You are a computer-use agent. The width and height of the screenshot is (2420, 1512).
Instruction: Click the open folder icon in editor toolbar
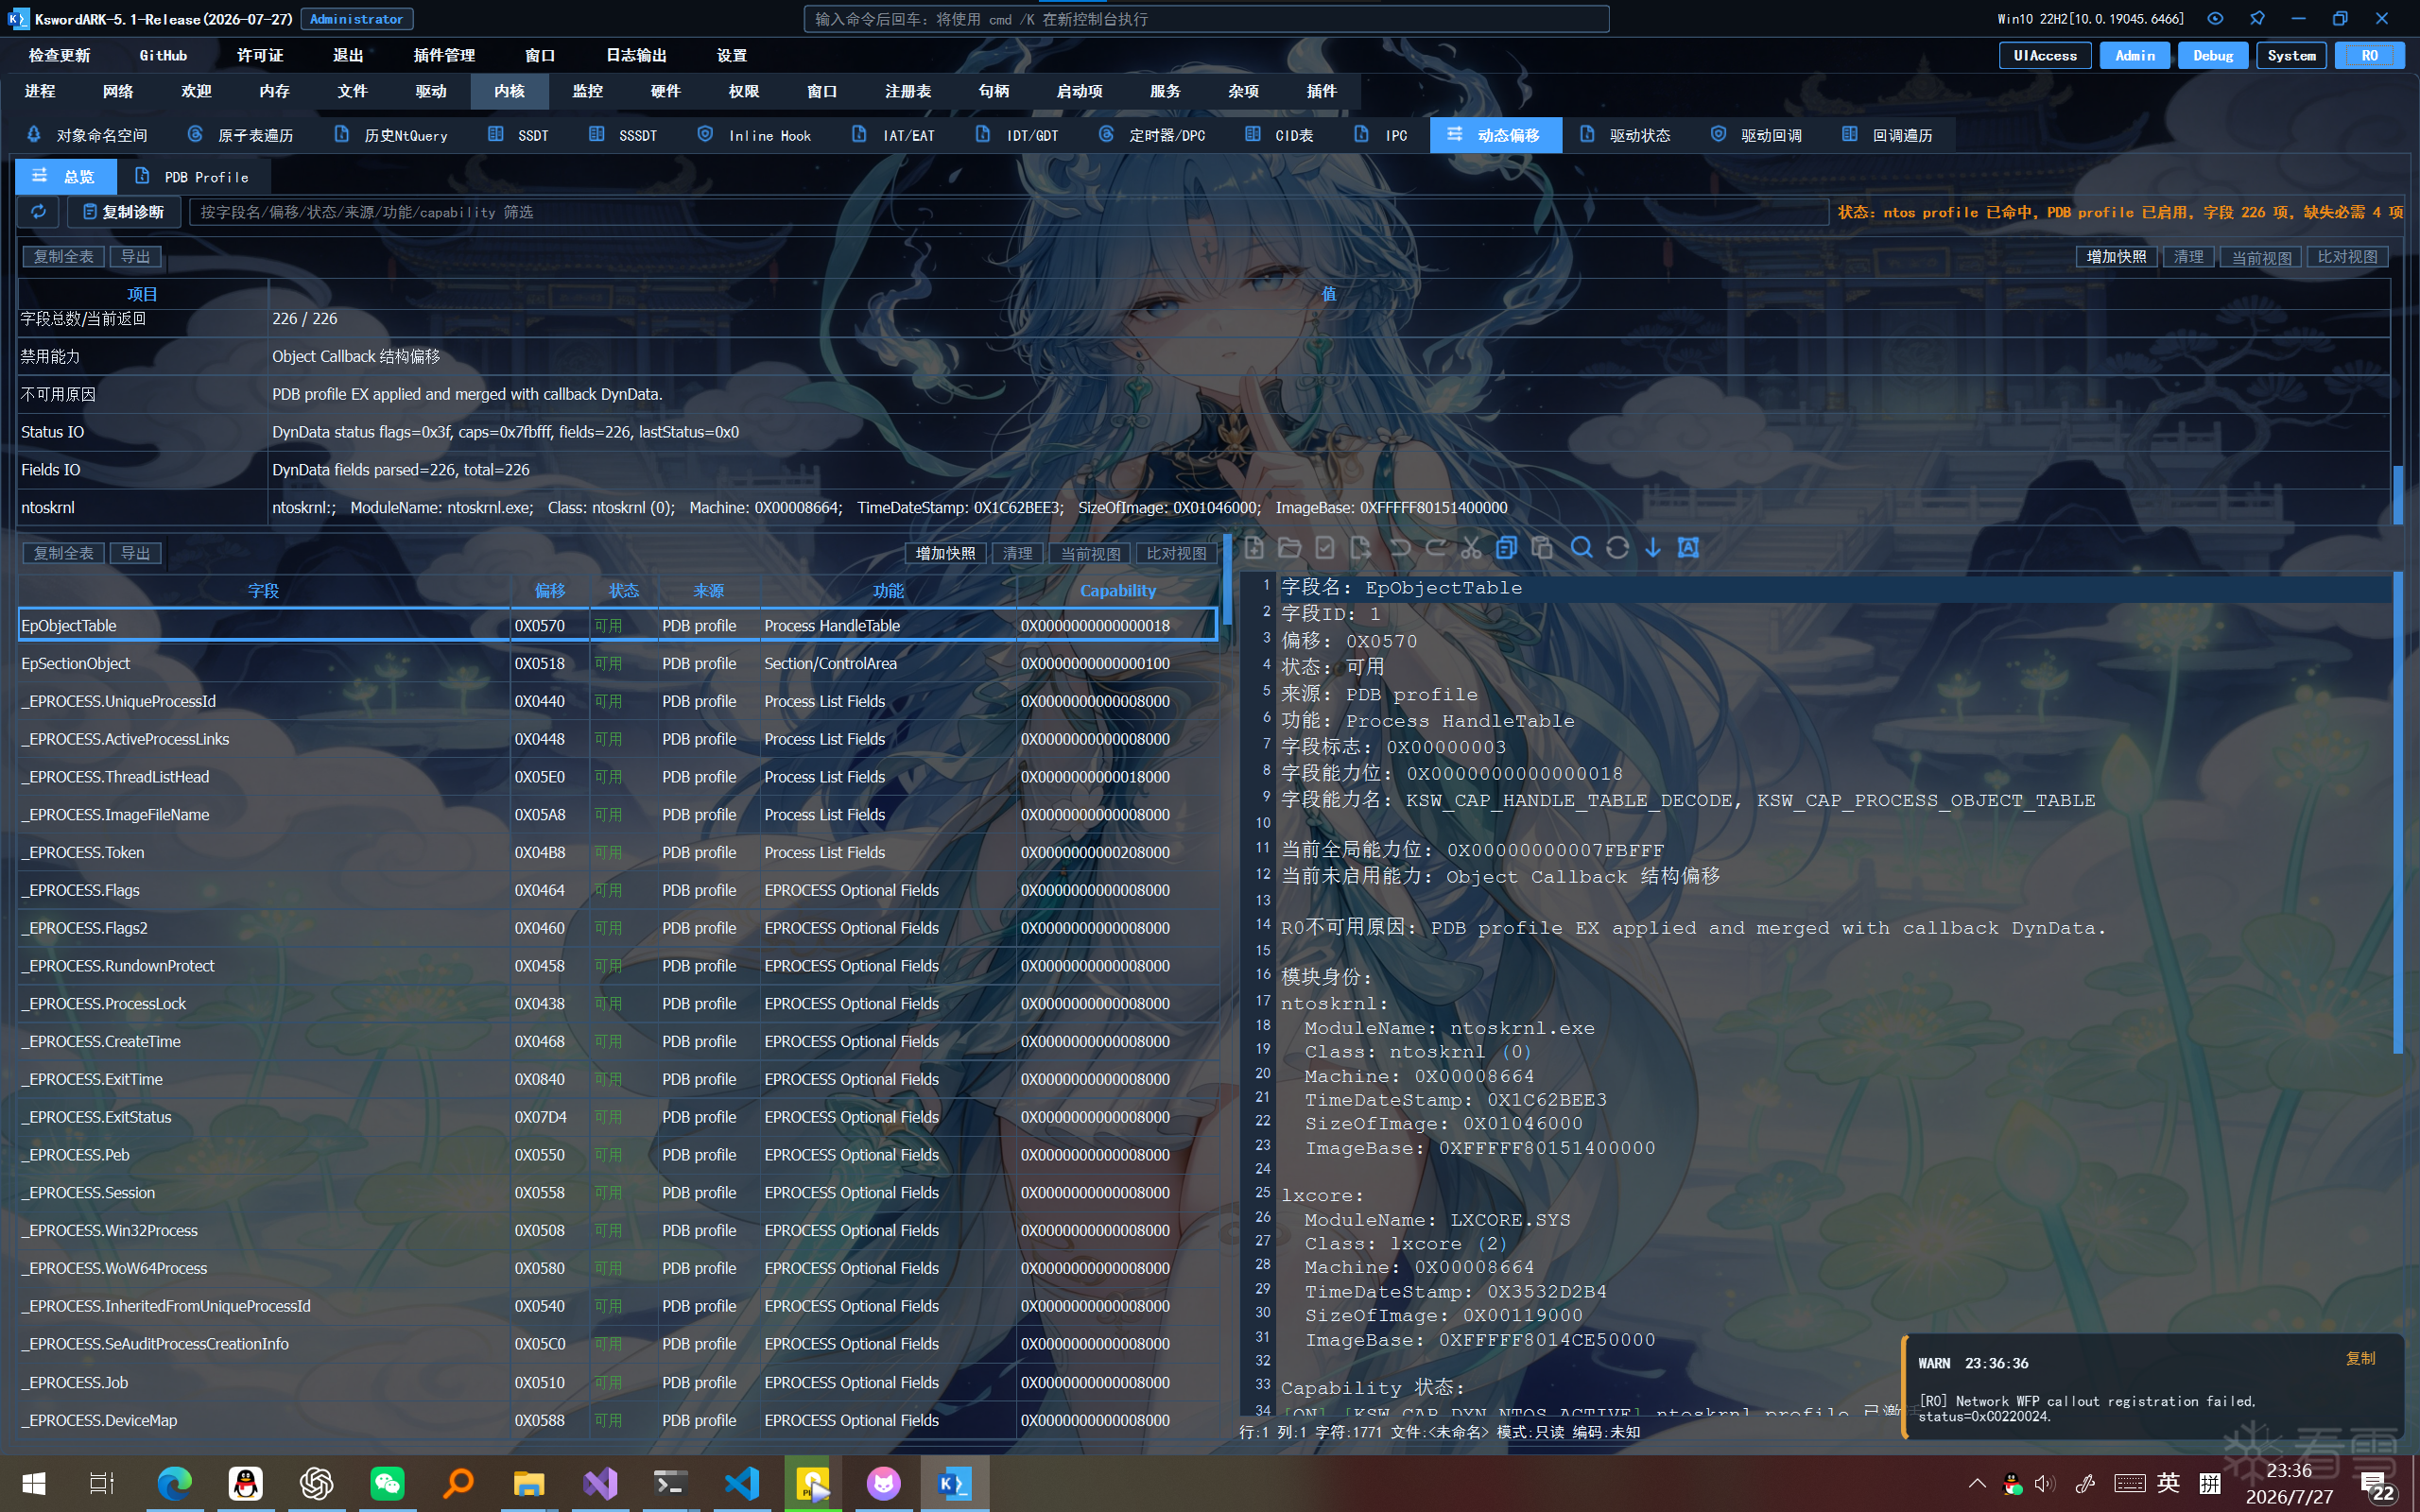(x=1290, y=547)
